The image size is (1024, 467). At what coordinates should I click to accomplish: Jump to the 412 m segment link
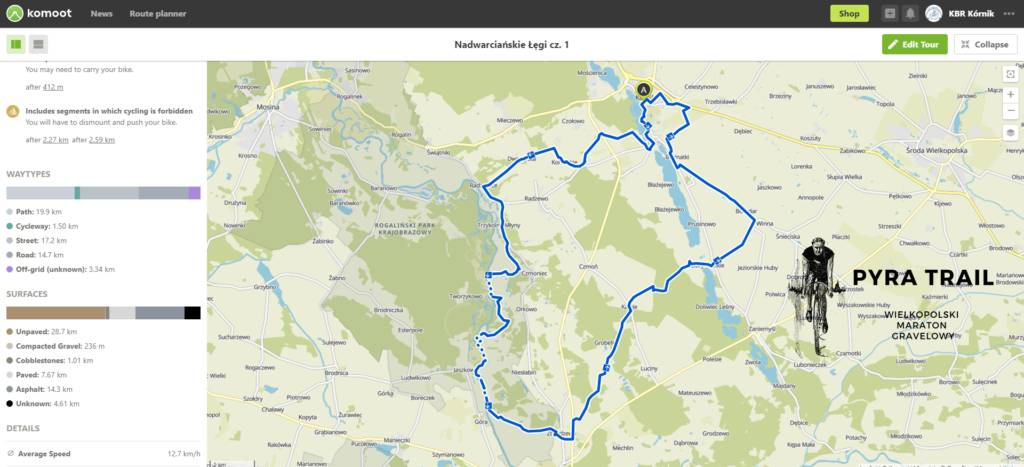click(53, 87)
